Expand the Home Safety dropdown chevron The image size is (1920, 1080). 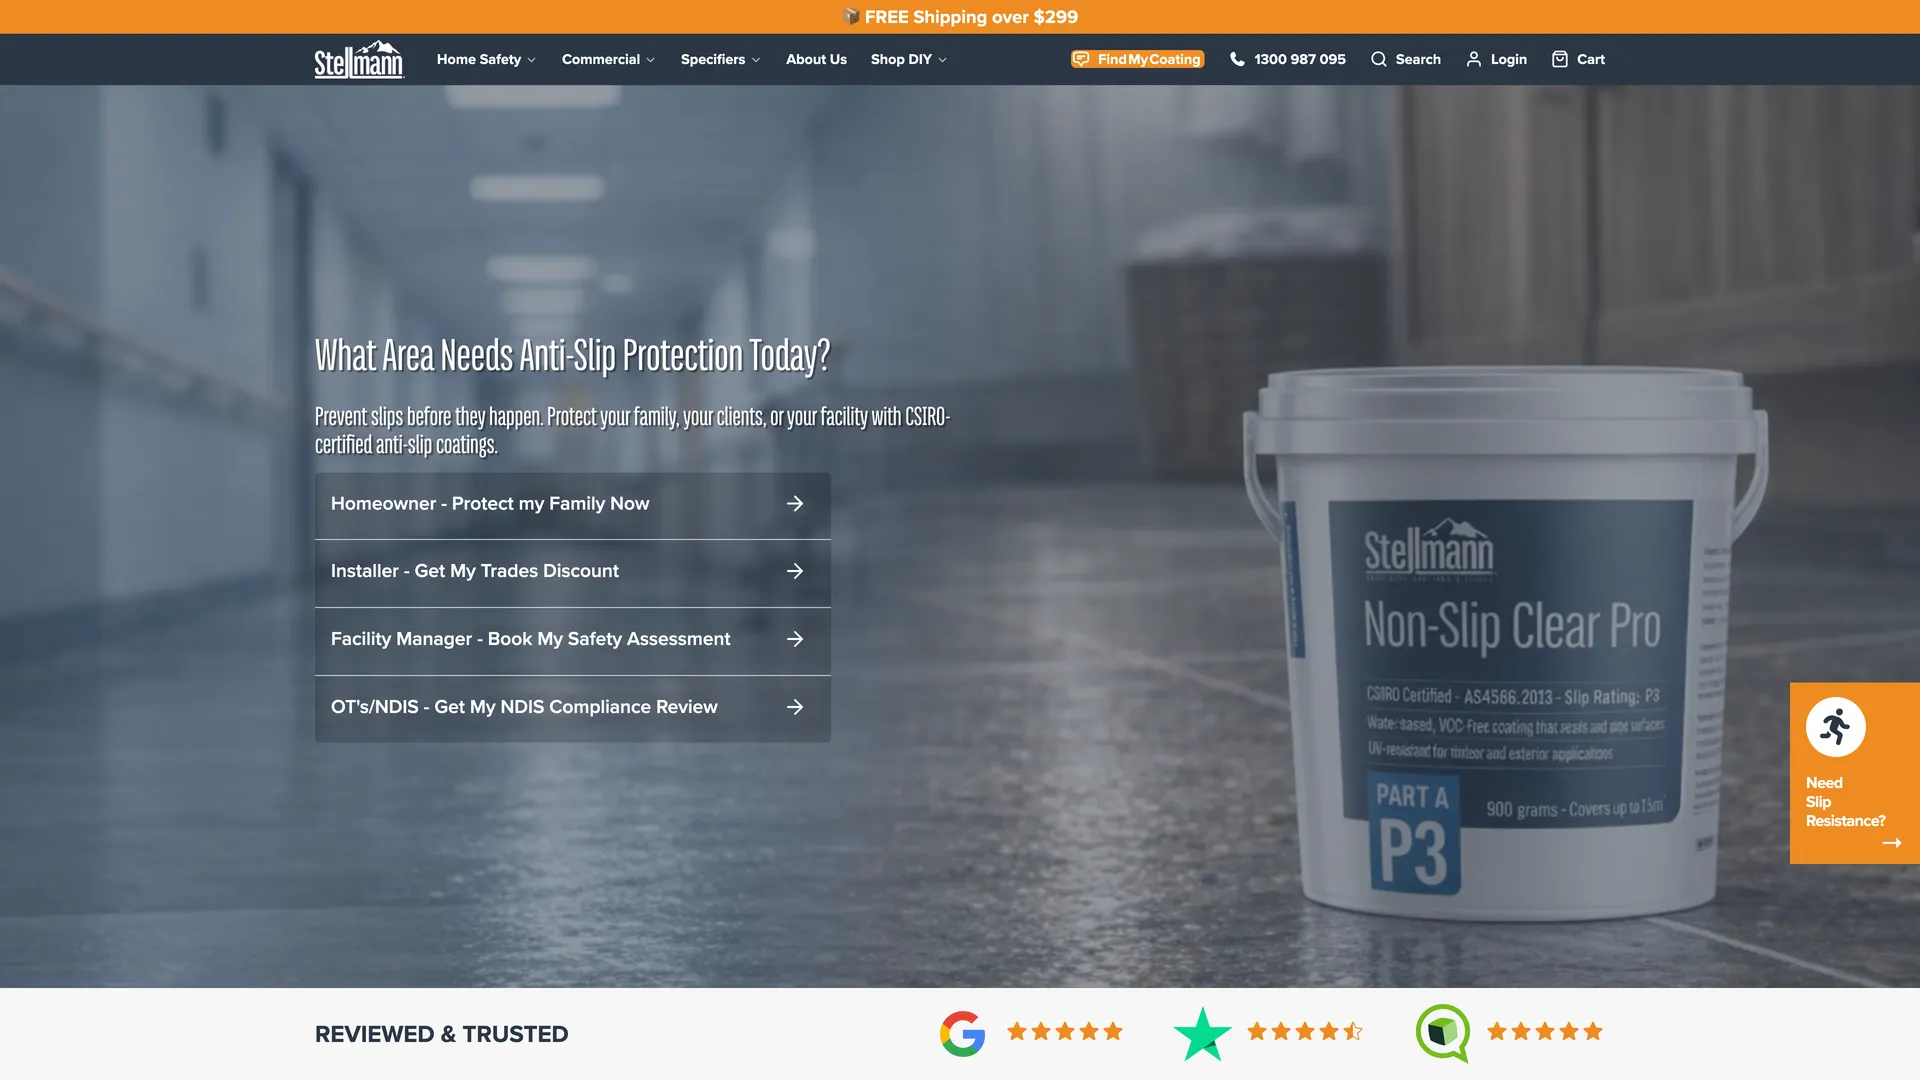[532, 60]
